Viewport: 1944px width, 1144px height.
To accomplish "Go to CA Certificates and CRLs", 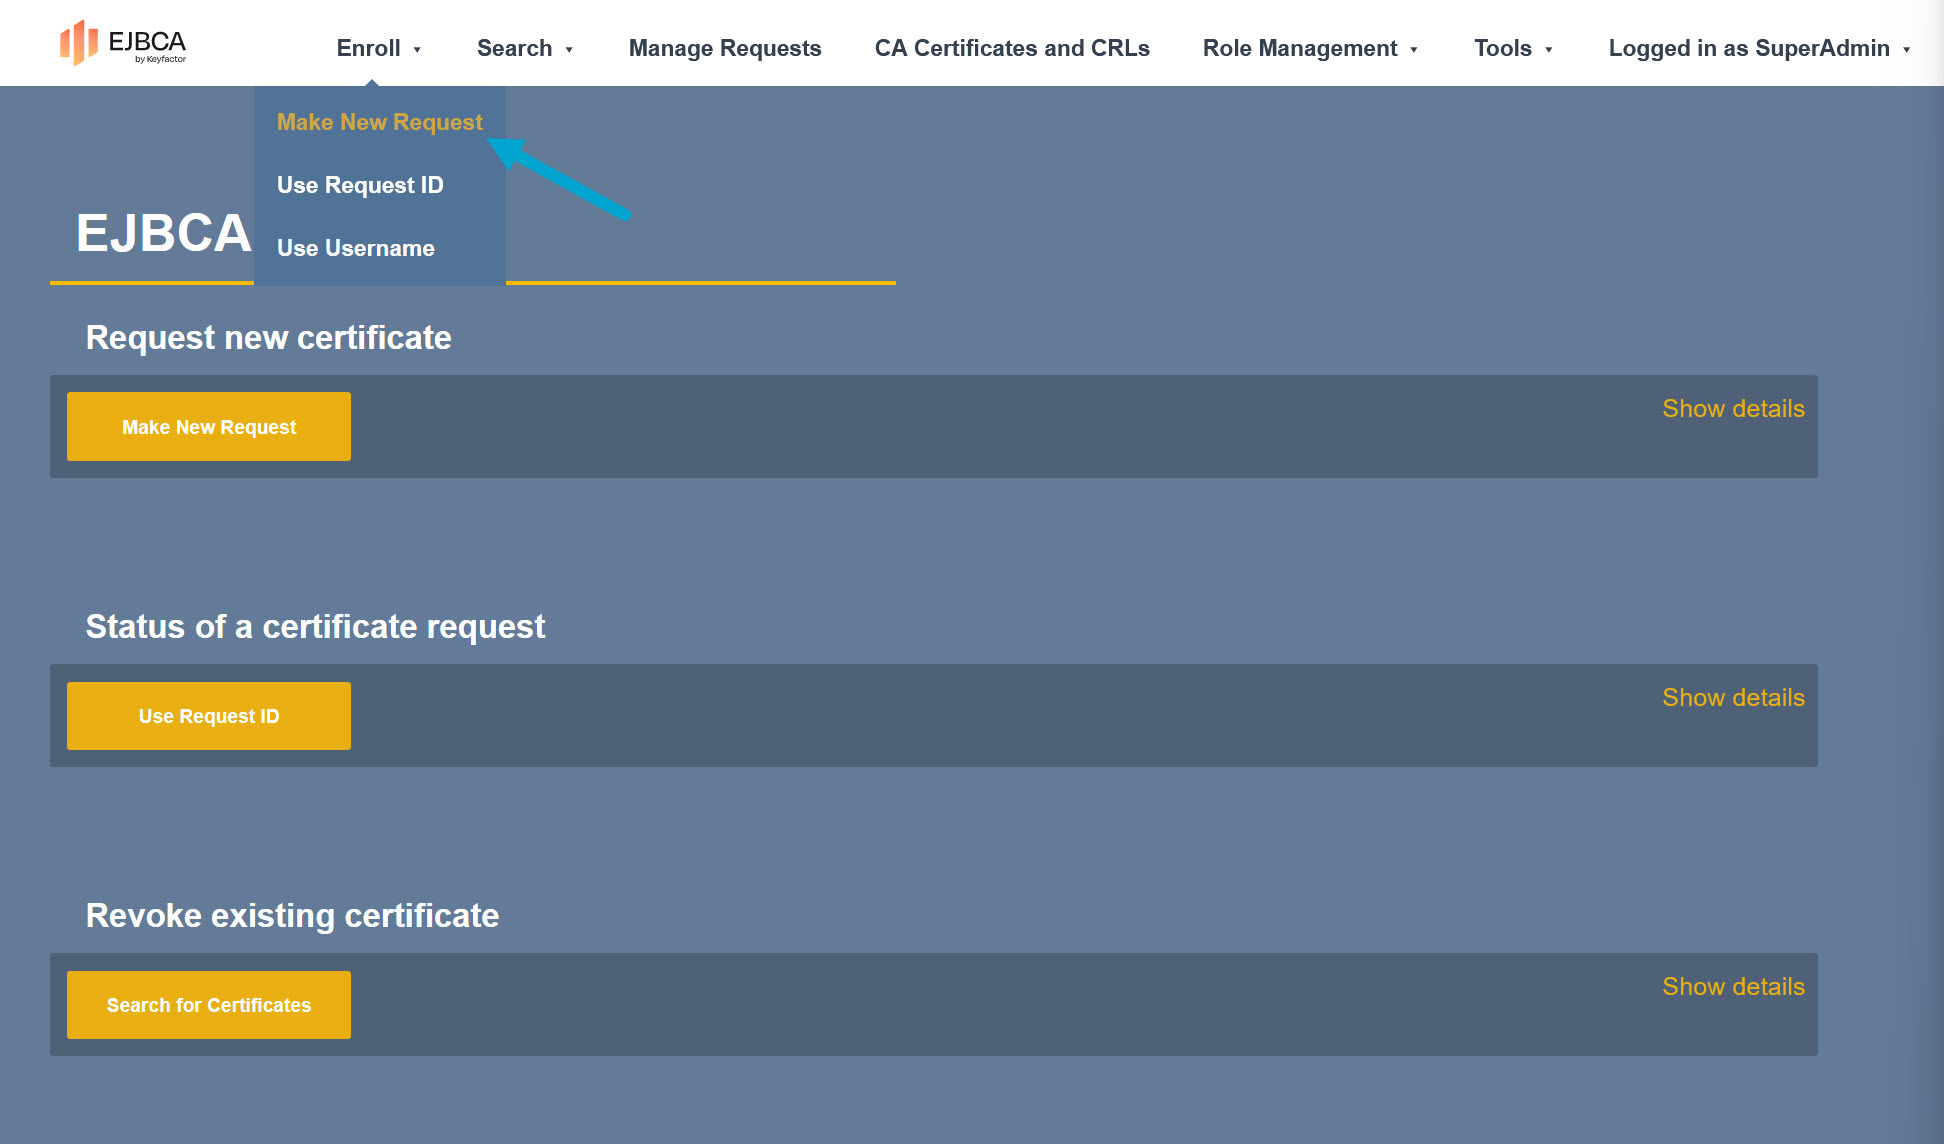I will (1011, 48).
